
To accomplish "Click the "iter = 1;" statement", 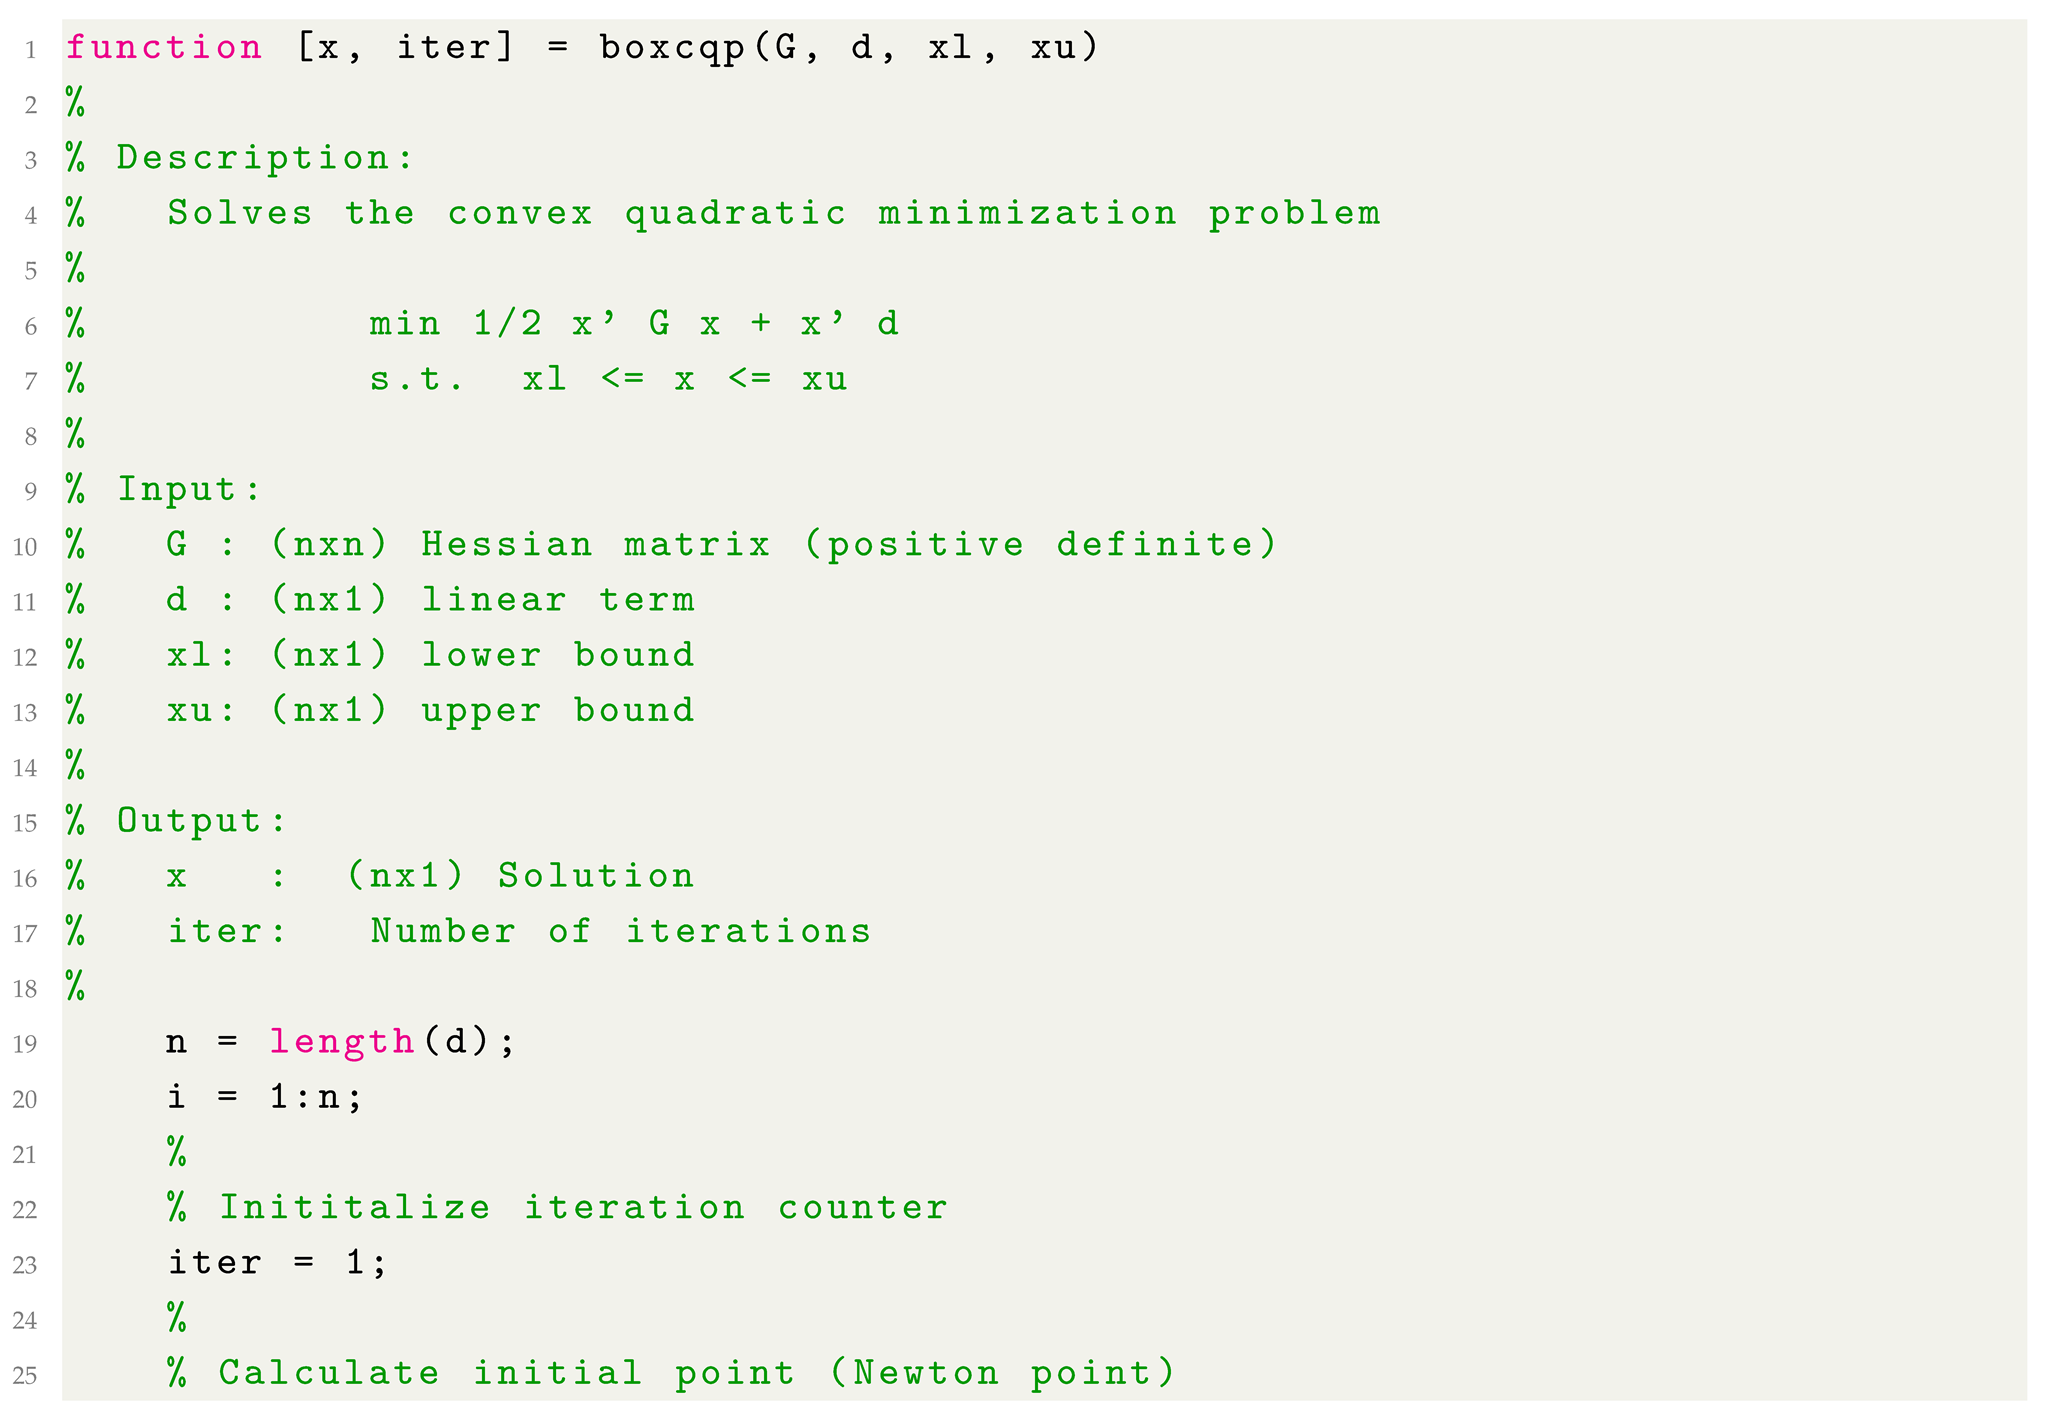I will click(277, 1264).
